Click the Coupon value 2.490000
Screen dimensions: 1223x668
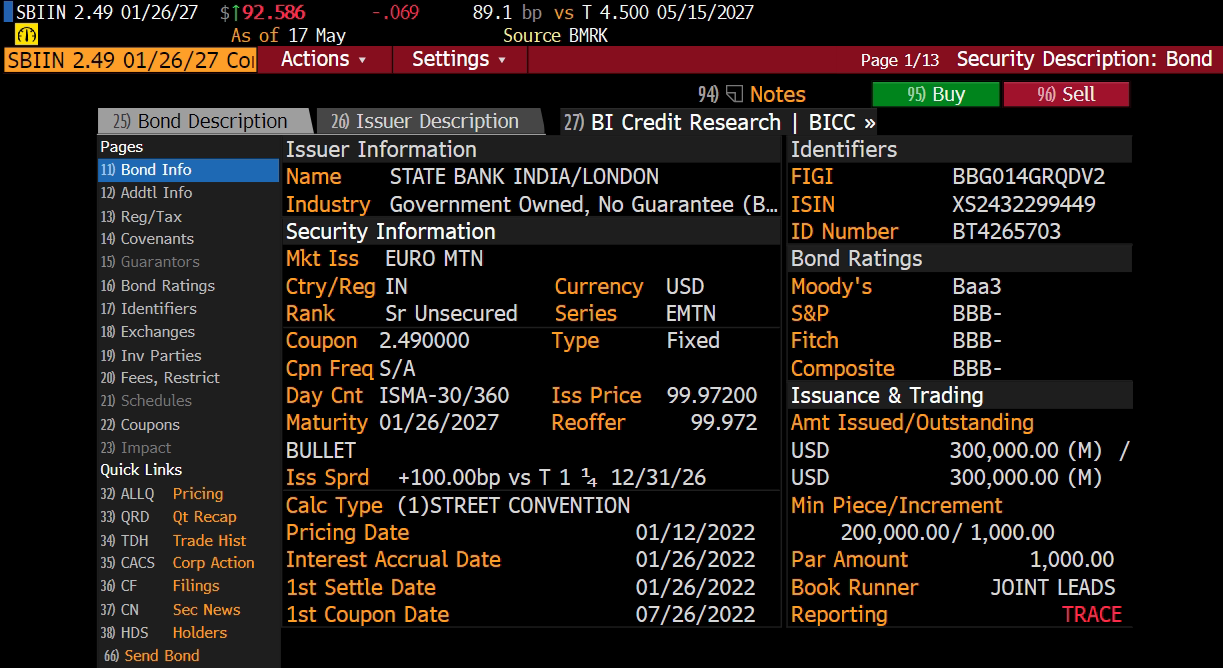coord(424,340)
